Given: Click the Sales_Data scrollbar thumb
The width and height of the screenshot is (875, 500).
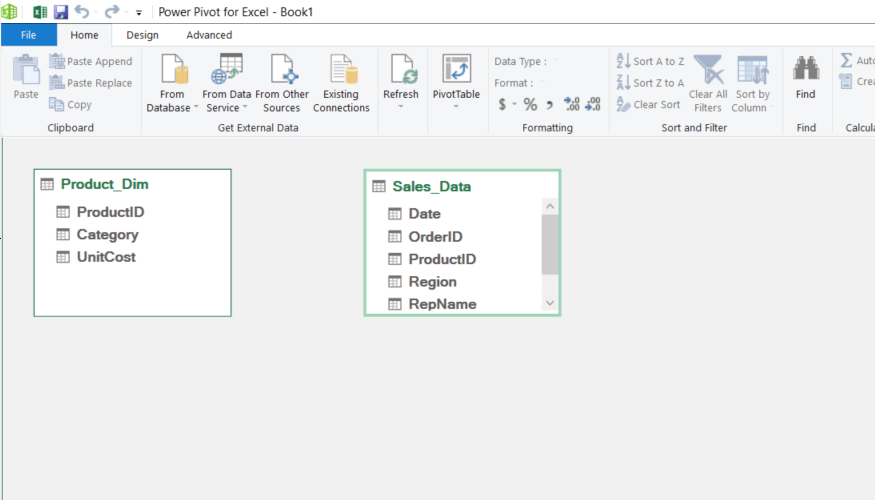Looking at the screenshot, I should click(x=550, y=244).
